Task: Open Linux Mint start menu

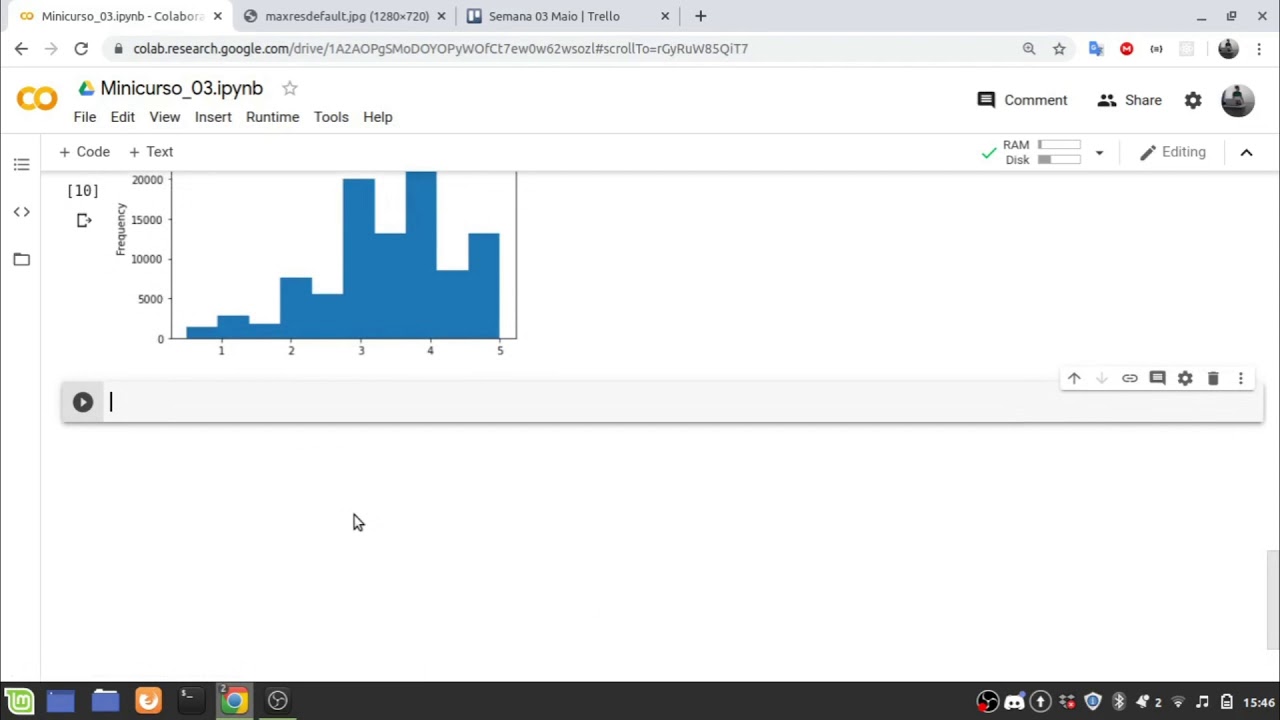Action: tap(19, 701)
